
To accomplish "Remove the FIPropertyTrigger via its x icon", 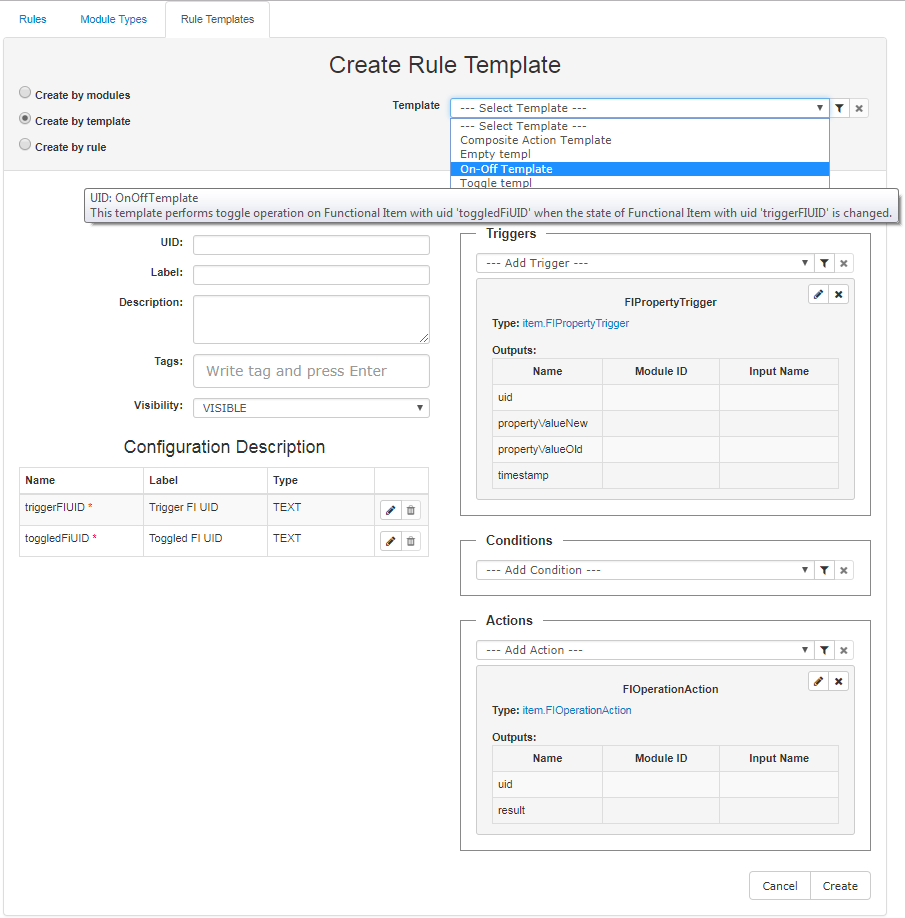I will pyautogui.click(x=838, y=294).
